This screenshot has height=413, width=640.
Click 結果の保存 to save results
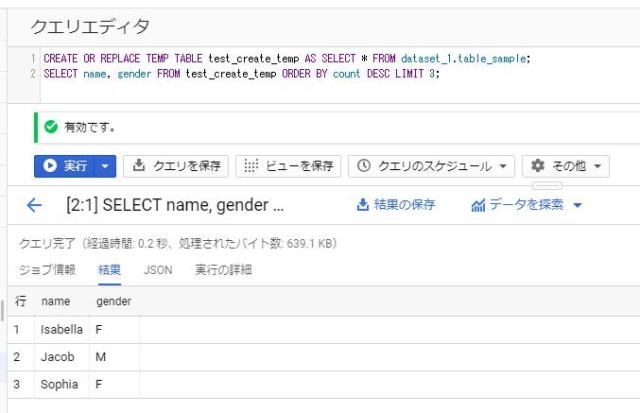(404, 204)
